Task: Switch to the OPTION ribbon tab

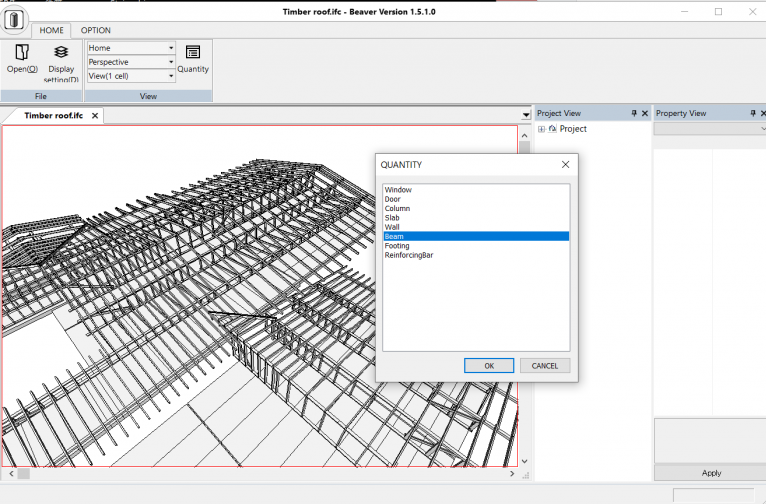Action: click(96, 31)
